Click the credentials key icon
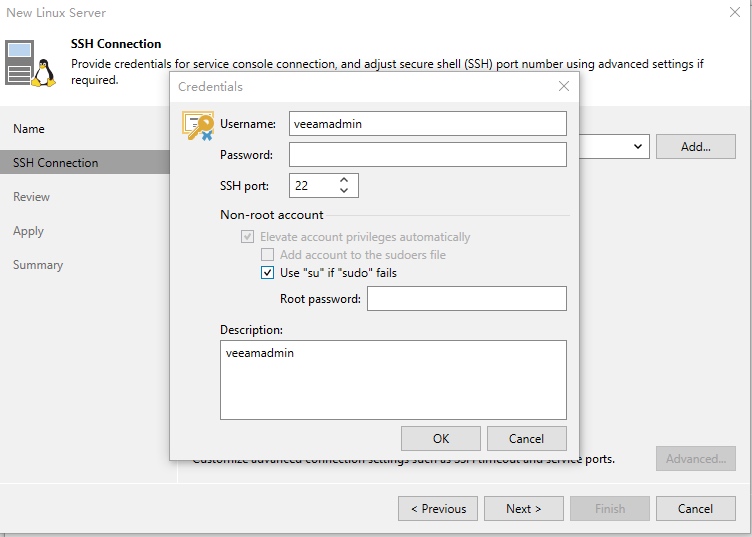Image resolution: width=752 pixels, height=537 pixels. click(x=198, y=126)
